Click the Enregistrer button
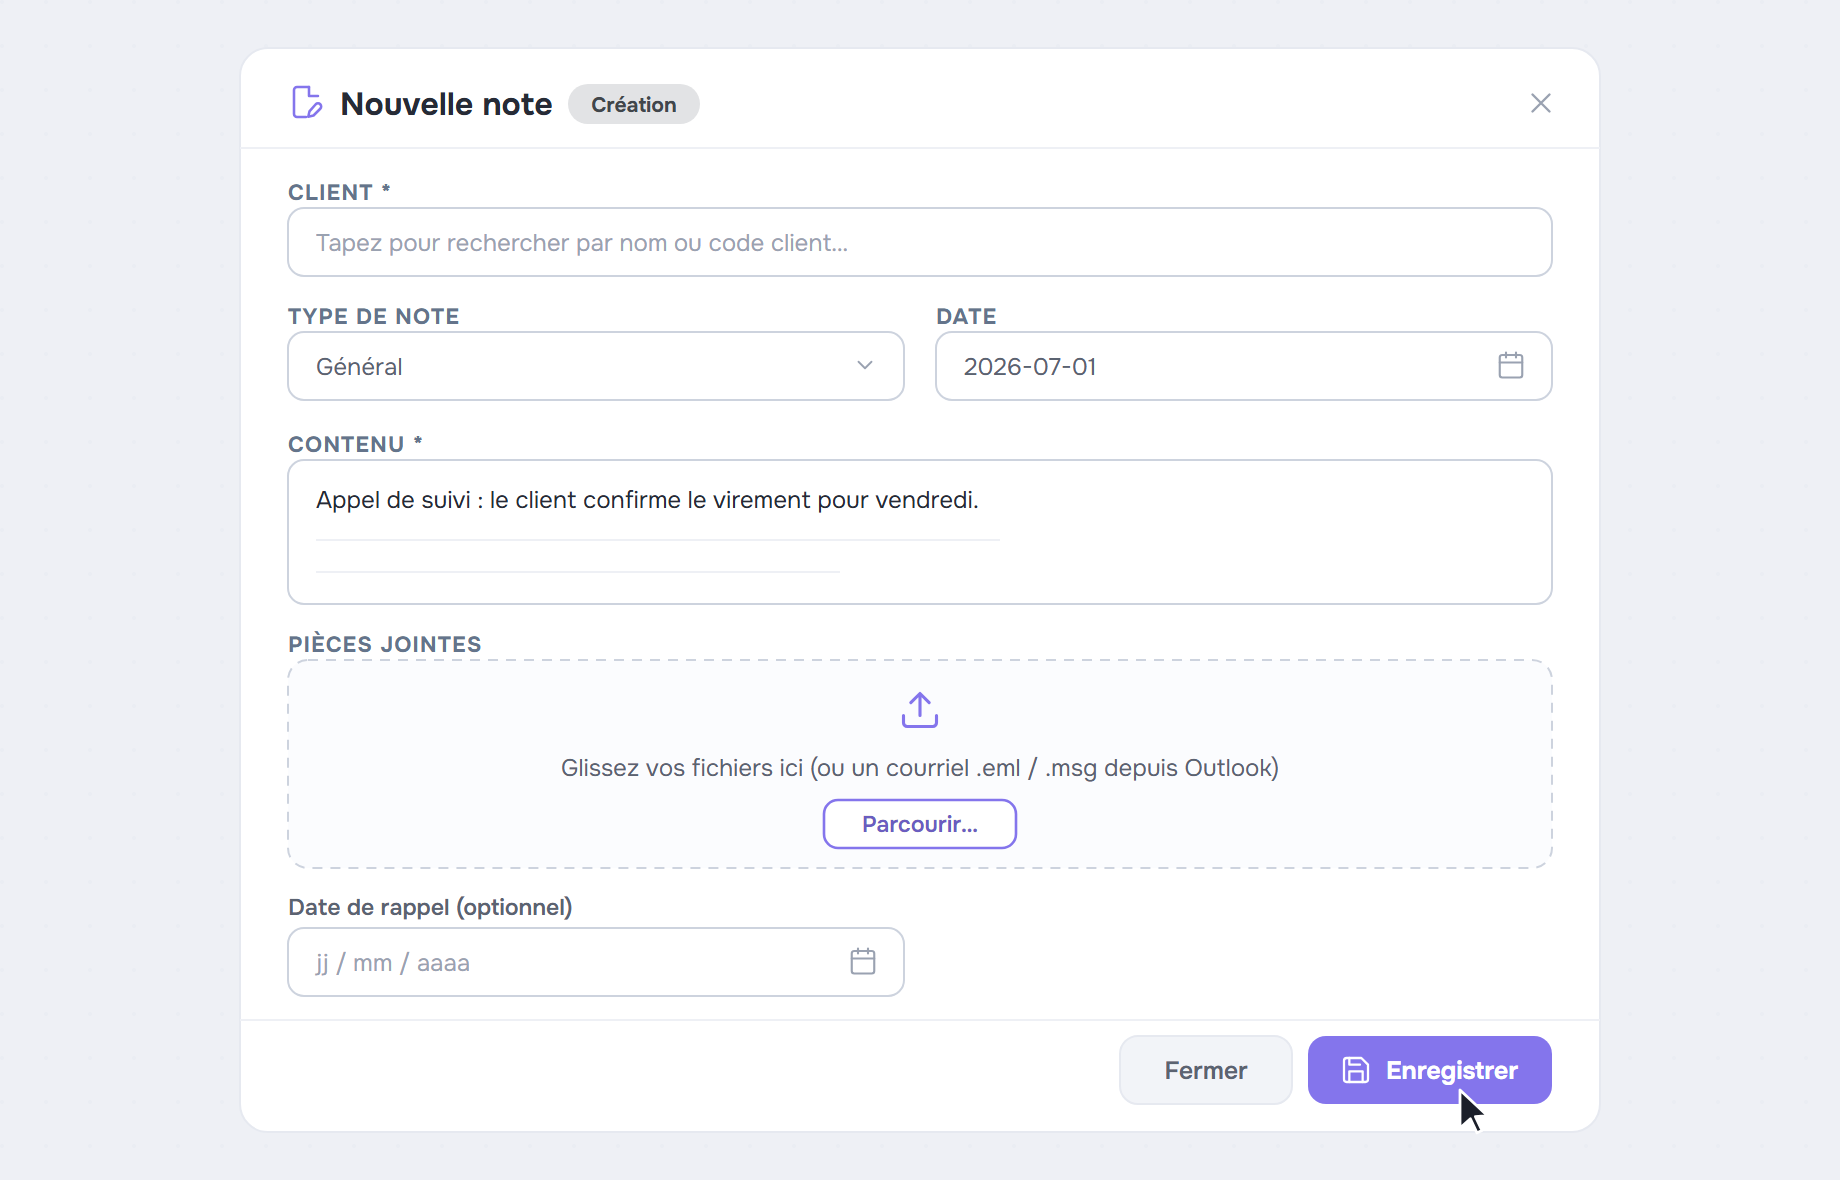The width and height of the screenshot is (1840, 1180). pyautogui.click(x=1429, y=1070)
